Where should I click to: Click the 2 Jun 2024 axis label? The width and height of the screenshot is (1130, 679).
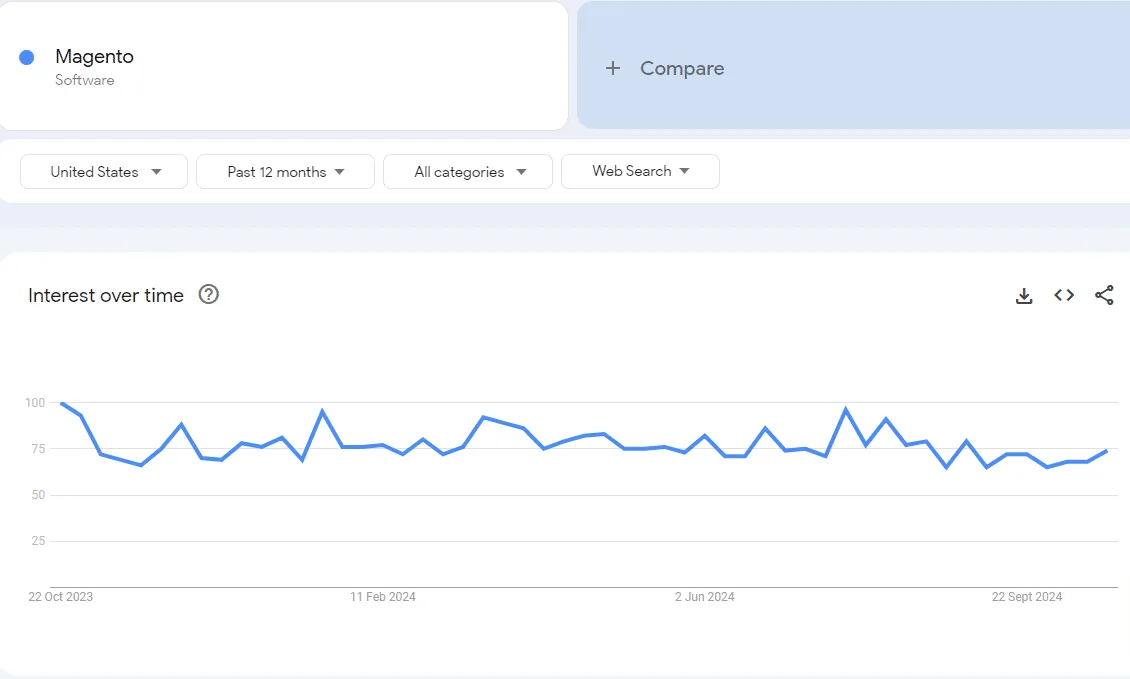(705, 596)
